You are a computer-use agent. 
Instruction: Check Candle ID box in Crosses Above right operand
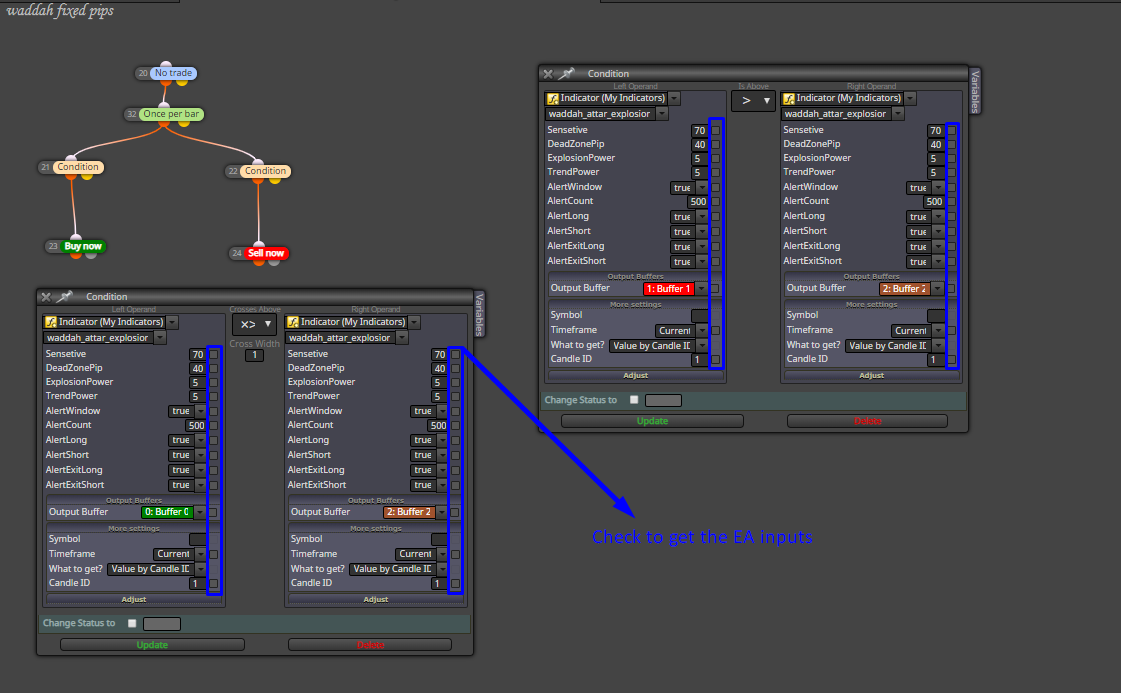[455, 584]
